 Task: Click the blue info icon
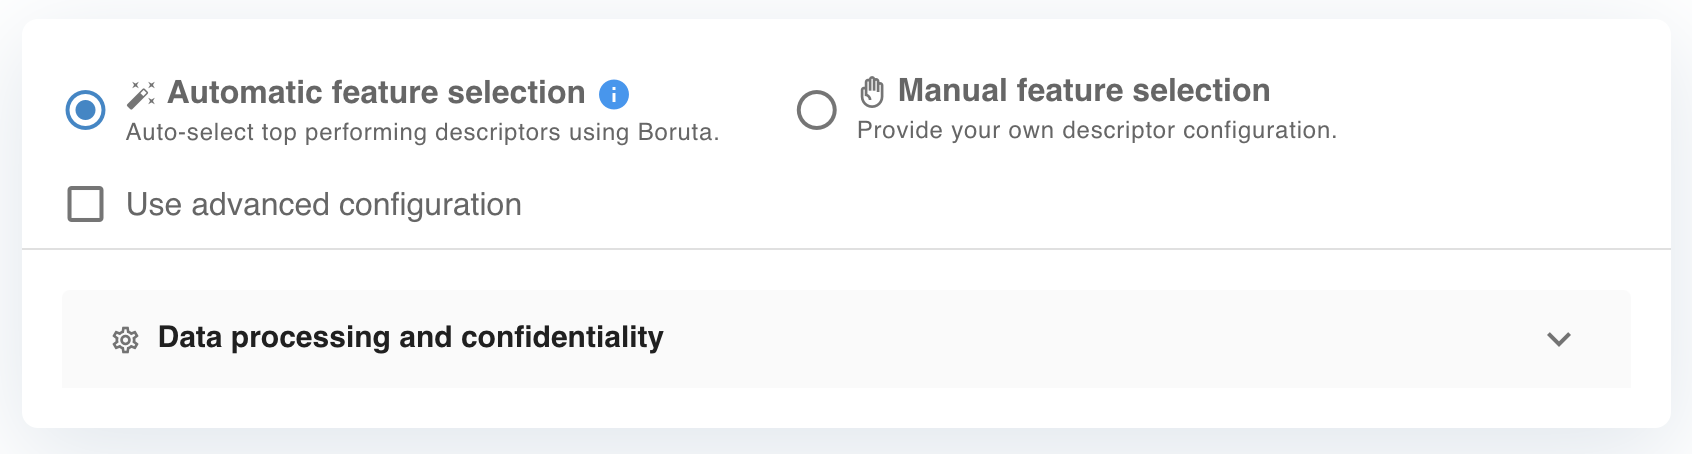click(x=613, y=94)
